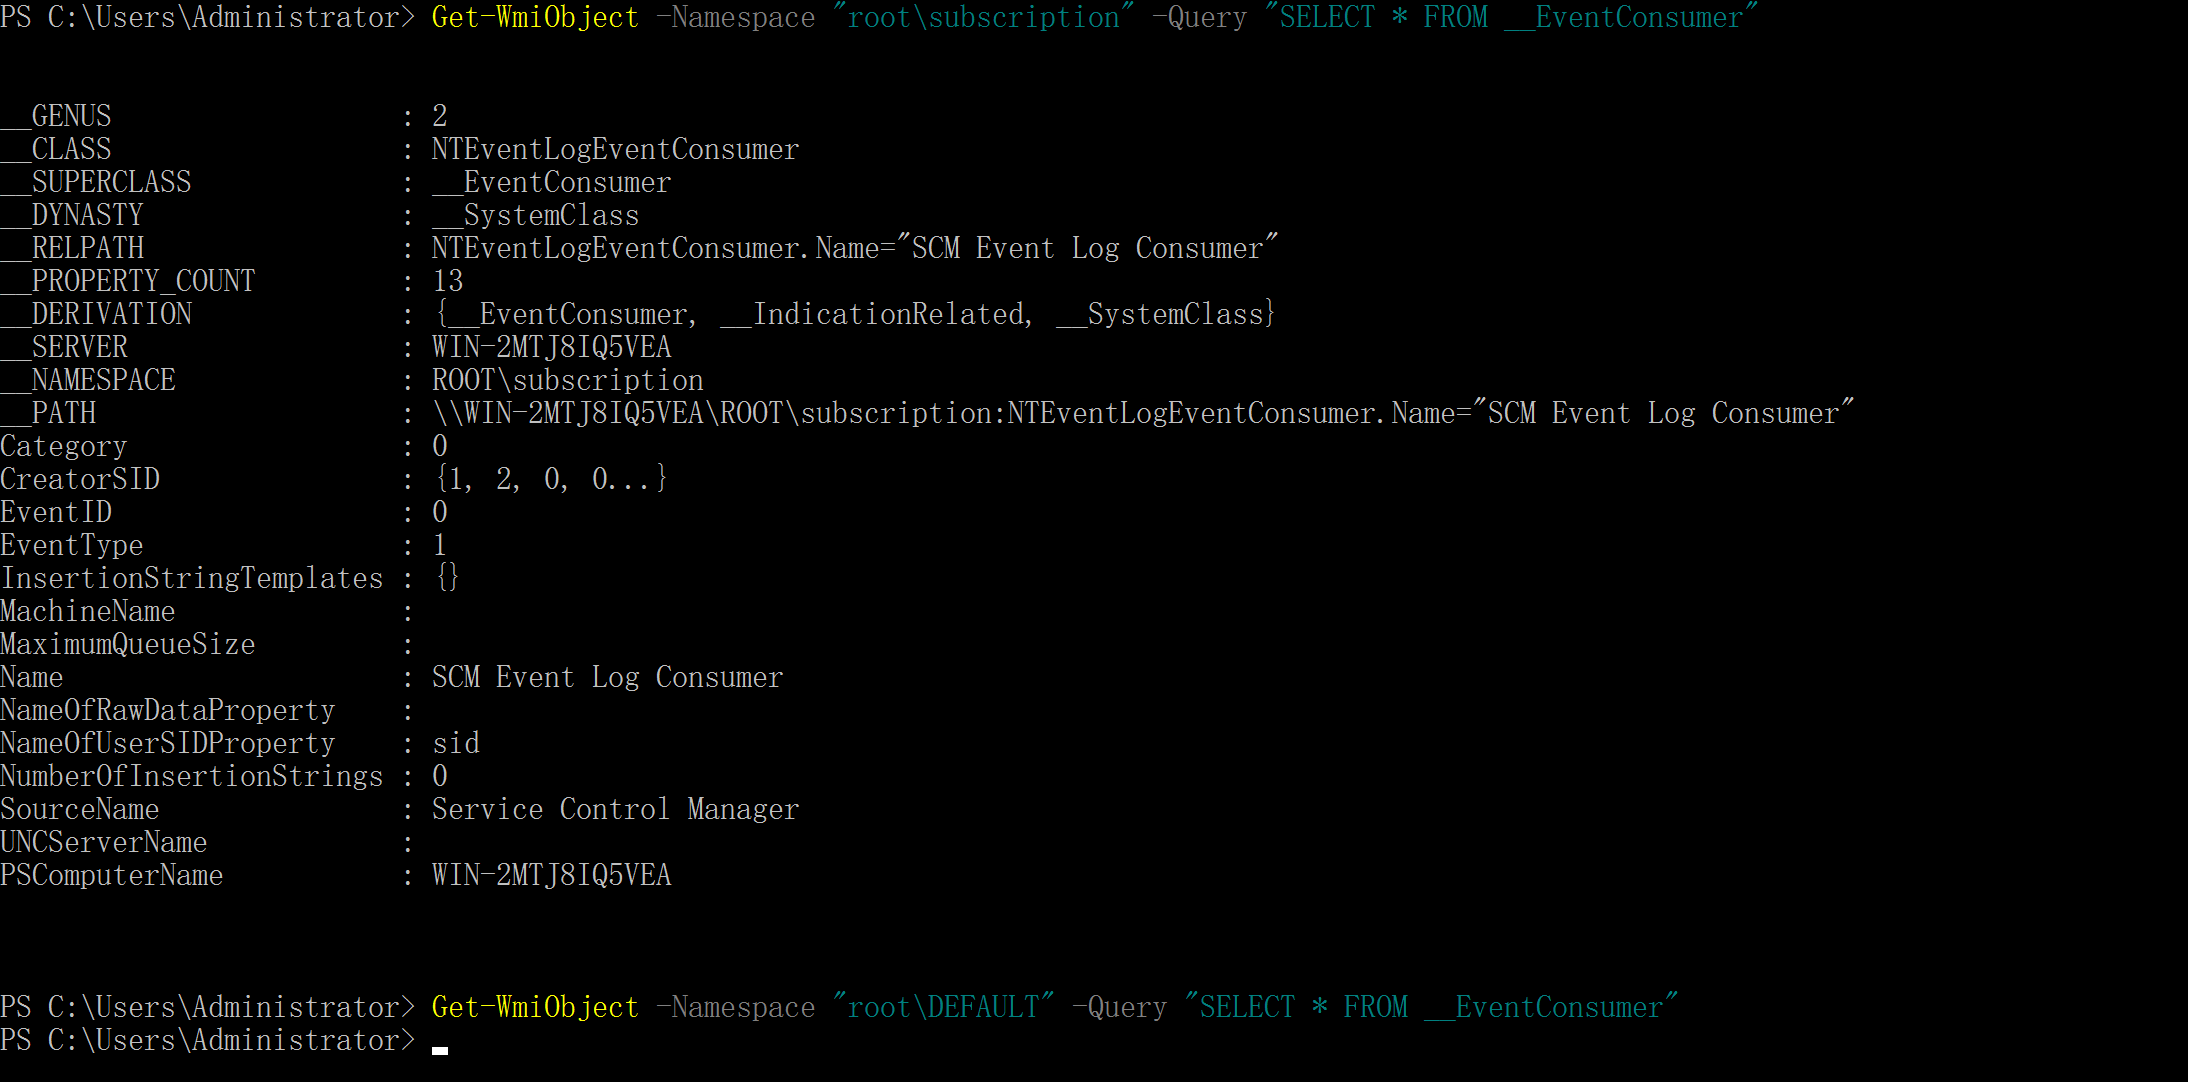The width and height of the screenshot is (2188, 1082).
Task: Select the __RELPATH property label
Action: [x=72, y=248]
